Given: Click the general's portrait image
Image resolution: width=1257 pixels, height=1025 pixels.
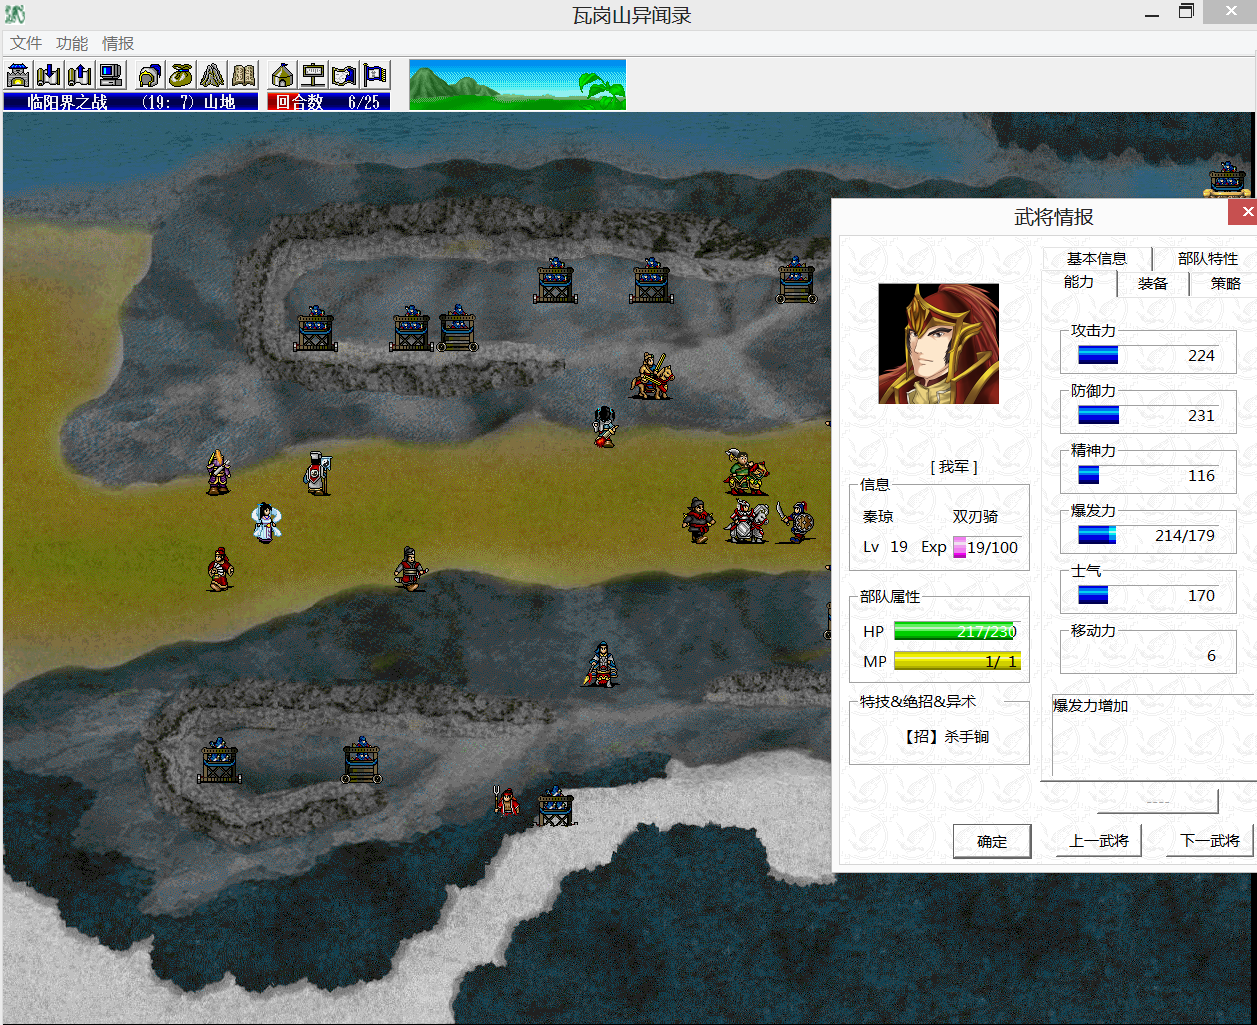Looking at the screenshot, I should point(938,343).
